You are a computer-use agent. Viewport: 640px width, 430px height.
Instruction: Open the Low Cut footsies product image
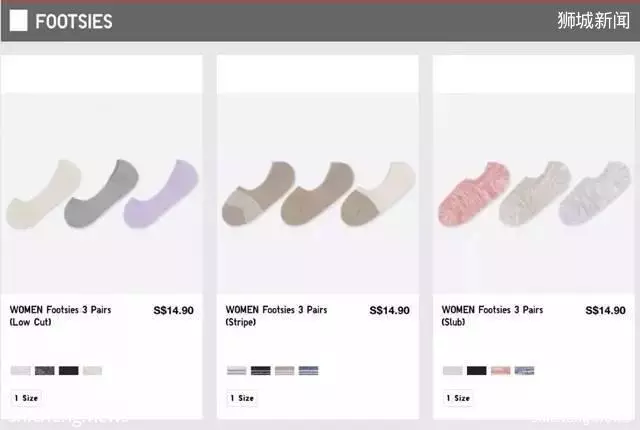[x=102, y=193]
